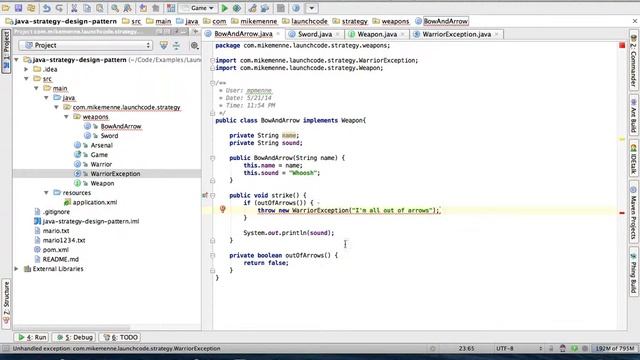Screen dimensions: 640x360
Task: Collapse the java-strategy-design-pattern root node
Action: point(17,60)
